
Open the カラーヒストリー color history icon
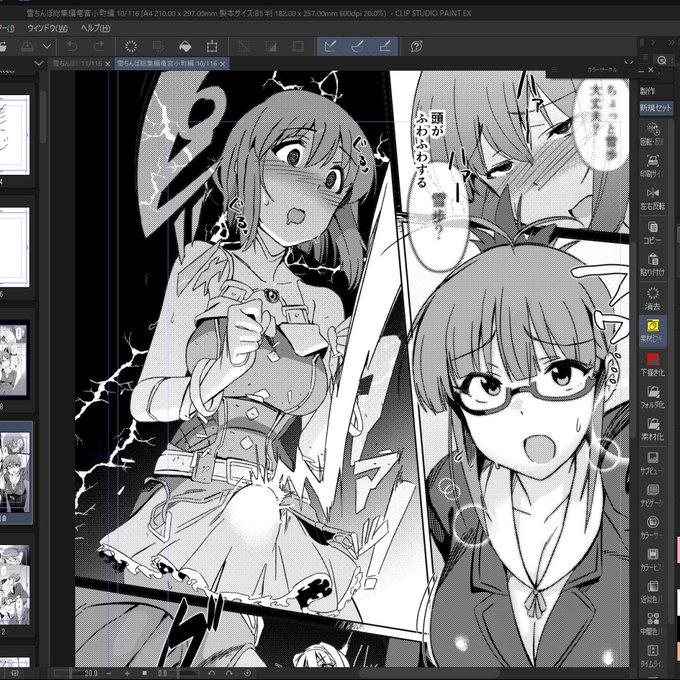point(652,559)
